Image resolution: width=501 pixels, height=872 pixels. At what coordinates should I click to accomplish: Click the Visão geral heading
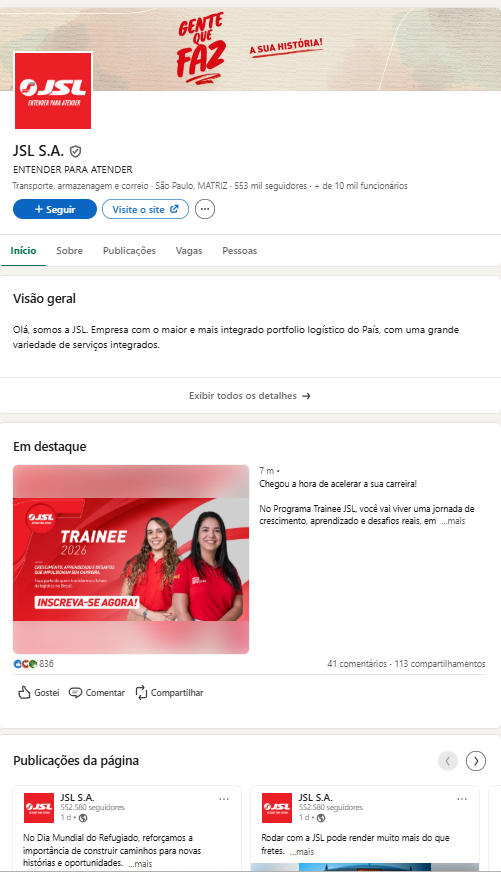[x=44, y=299]
